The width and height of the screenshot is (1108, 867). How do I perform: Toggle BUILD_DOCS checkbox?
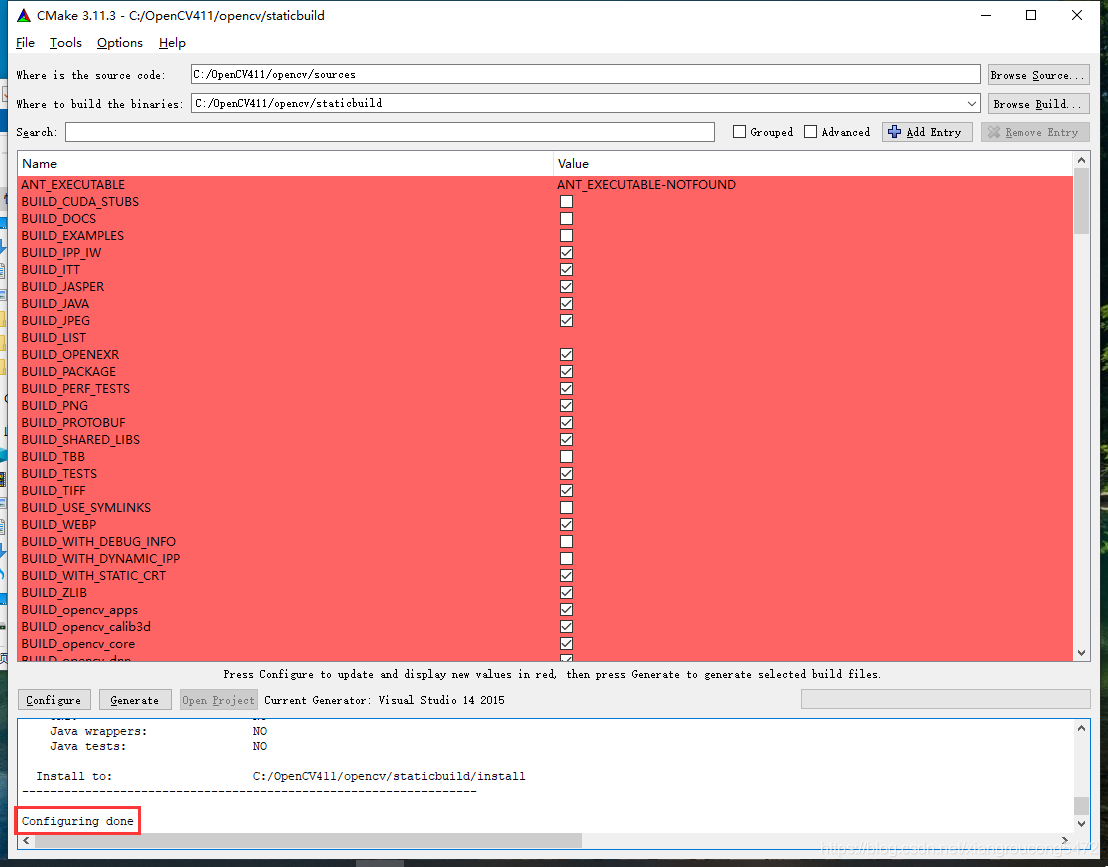pos(566,218)
